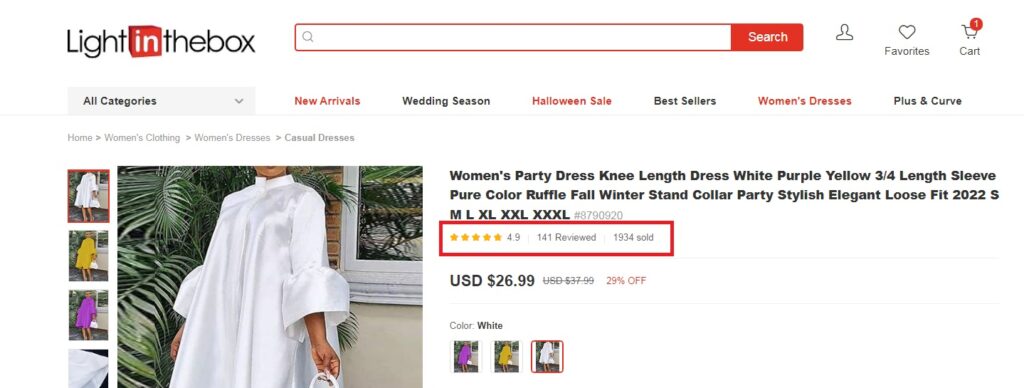Click the magnifier icon in search box
This screenshot has width=1024, height=388.
tap(308, 37)
